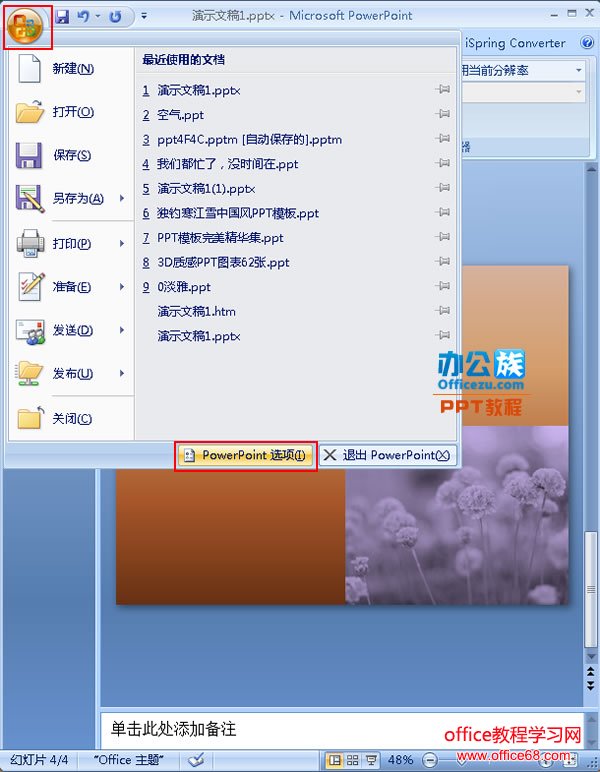Click the Save icon in Quick Access Toolbar
600x772 pixels.
pos(63,17)
